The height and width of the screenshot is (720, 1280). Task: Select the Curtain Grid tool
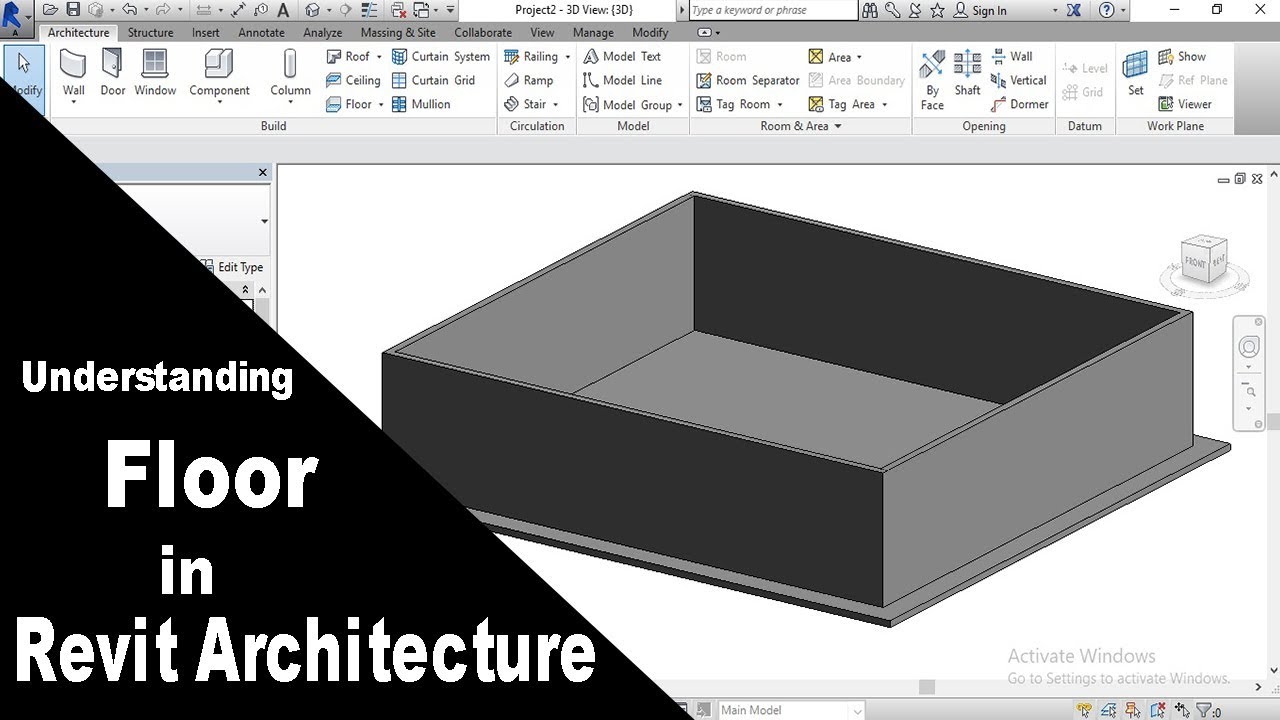pyautogui.click(x=433, y=80)
